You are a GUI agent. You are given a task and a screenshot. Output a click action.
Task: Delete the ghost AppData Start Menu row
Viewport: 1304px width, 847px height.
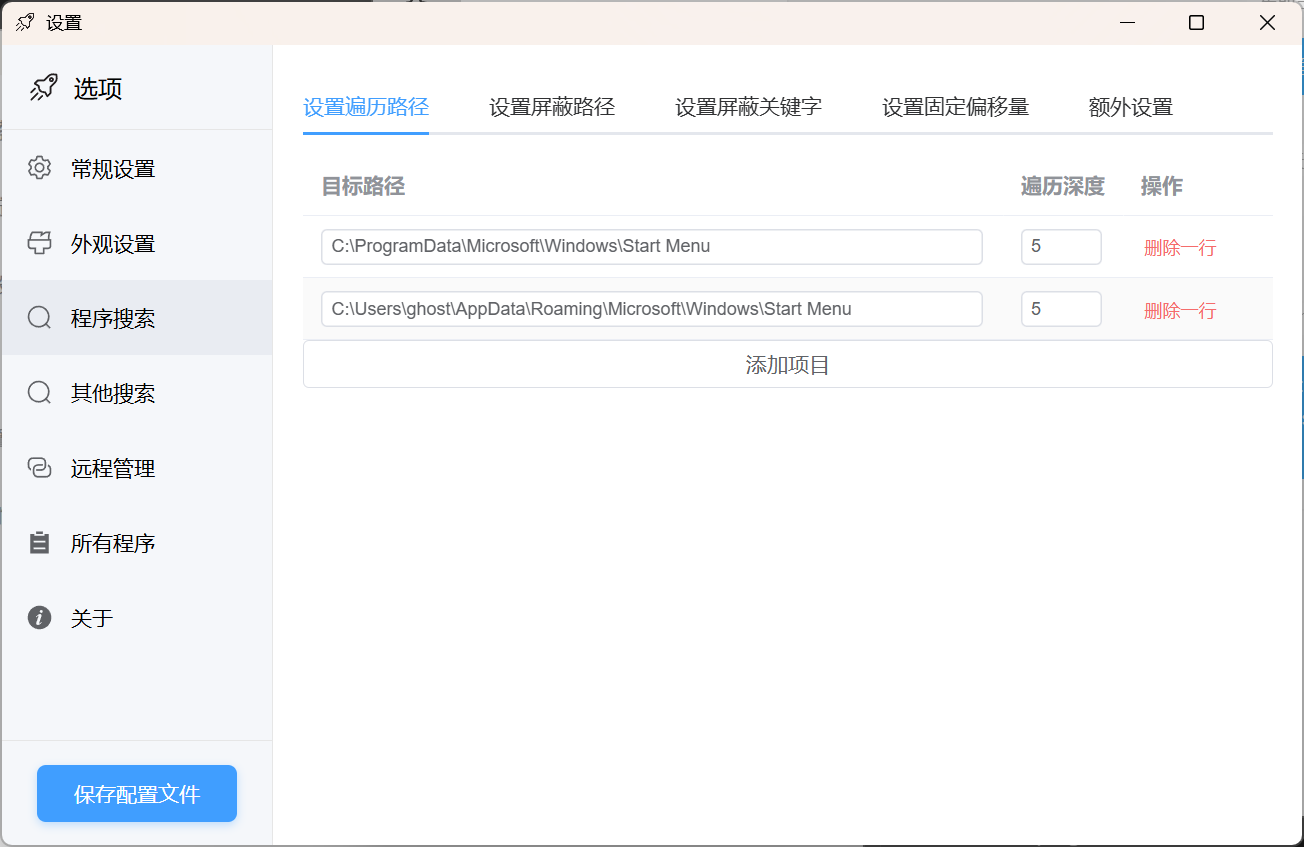[1179, 311]
